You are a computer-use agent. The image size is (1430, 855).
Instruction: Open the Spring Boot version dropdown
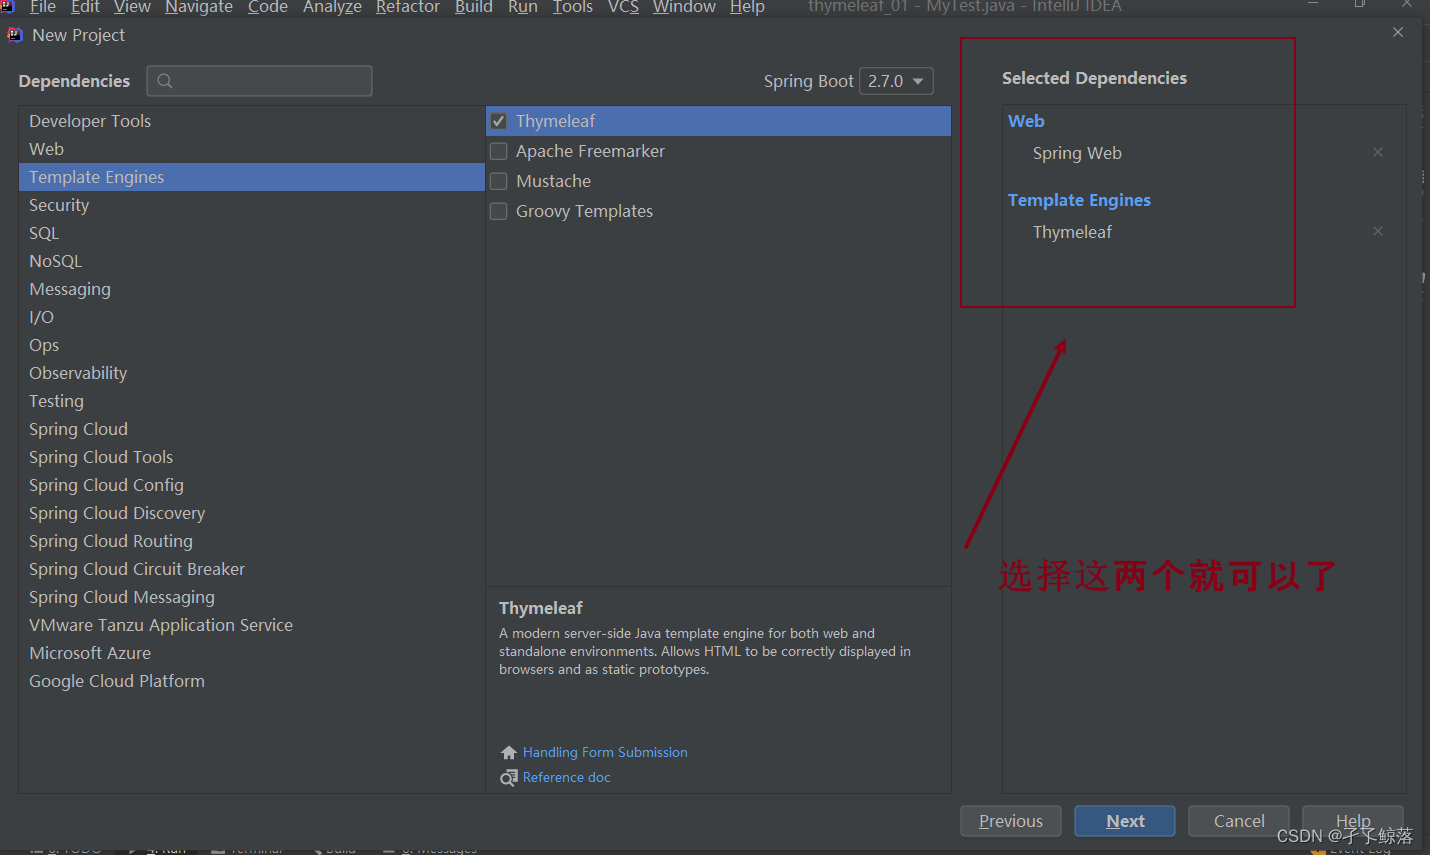(x=896, y=81)
